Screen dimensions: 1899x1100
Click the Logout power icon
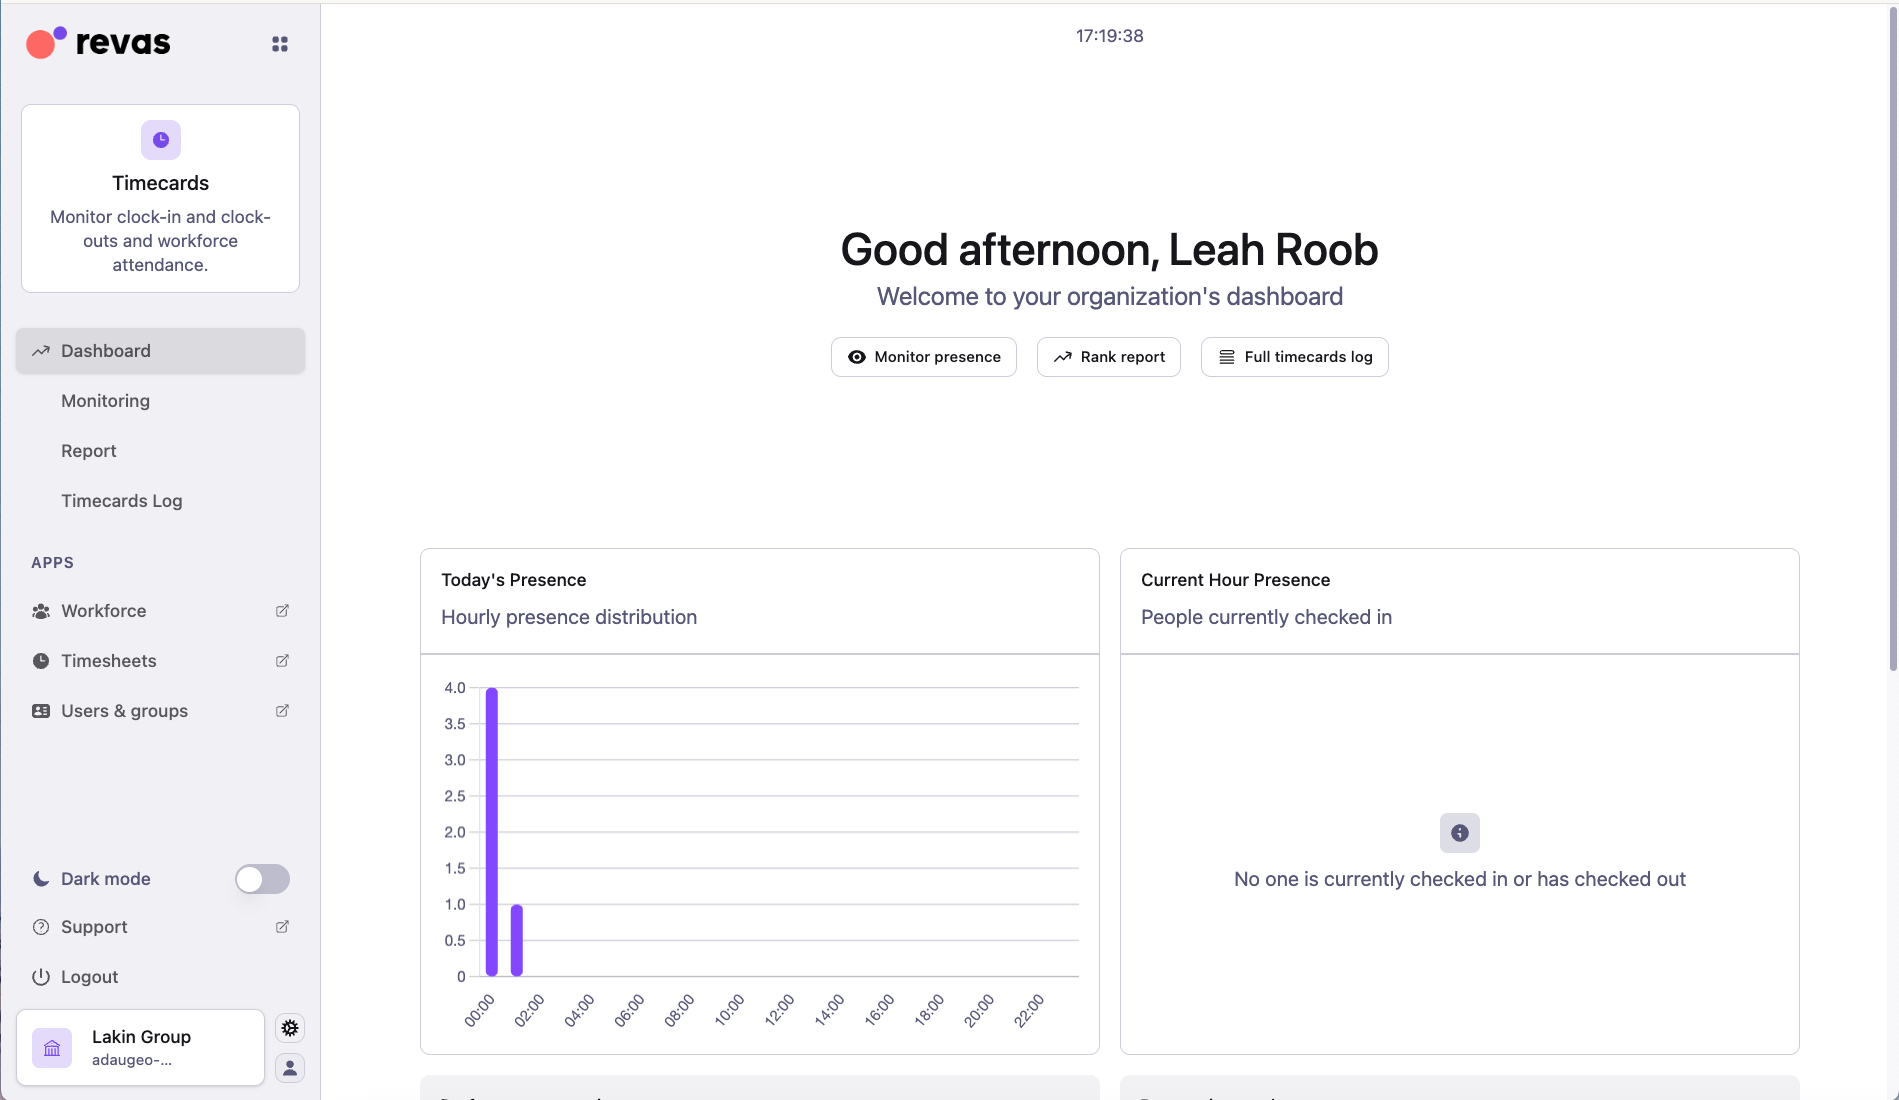(40, 977)
